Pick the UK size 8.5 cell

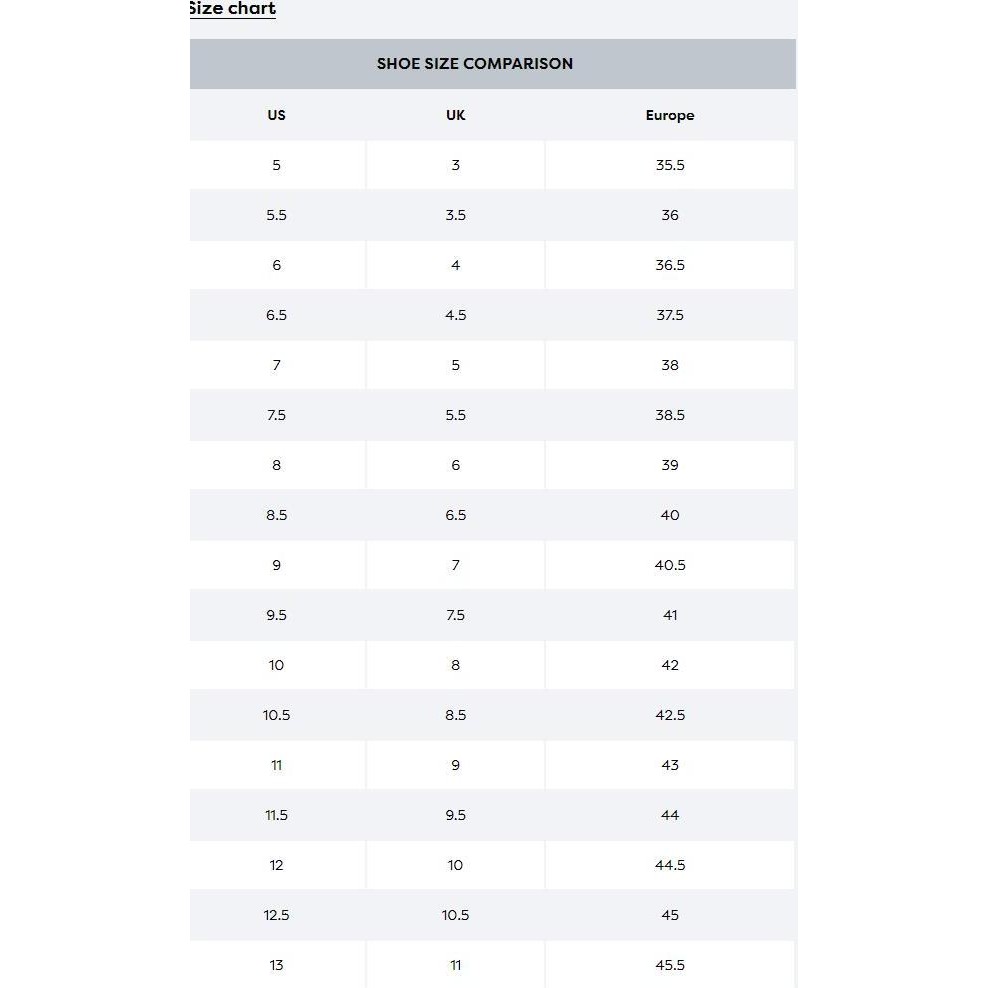point(456,715)
